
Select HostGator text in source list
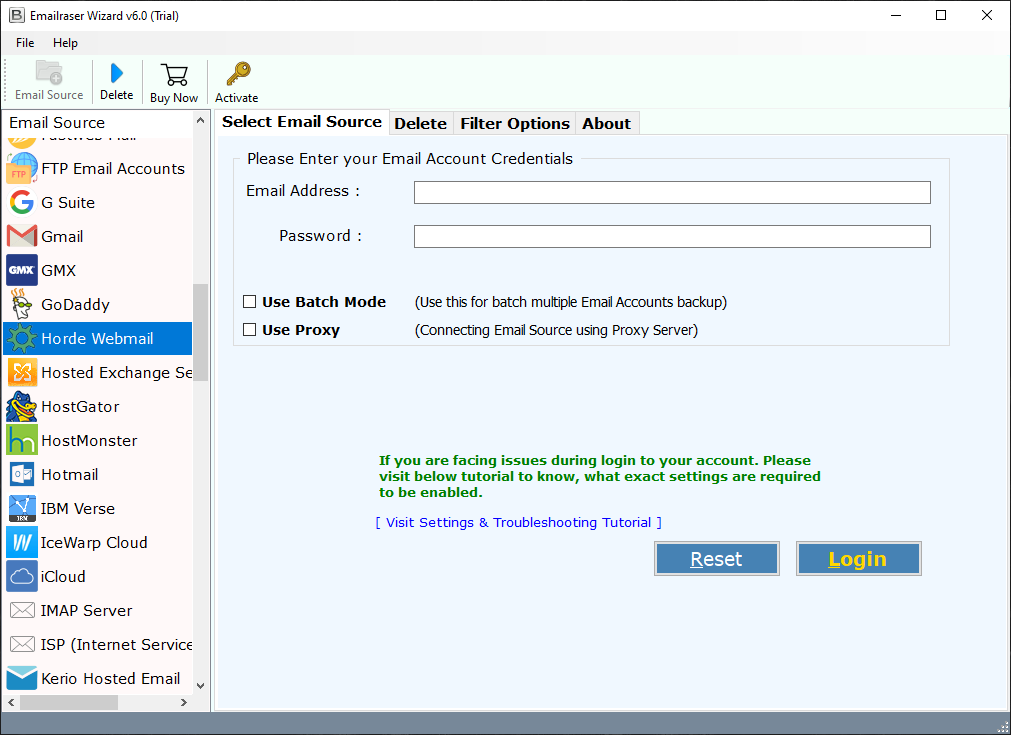click(81, 407)
